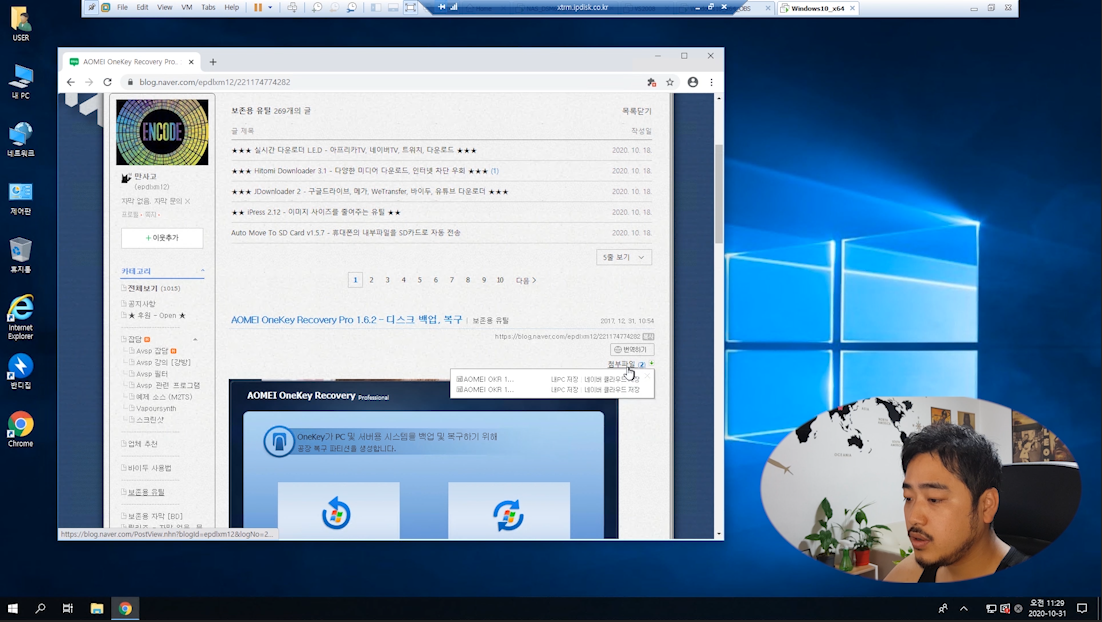The height and width of the screenshot is (622, 1102).
Task: Launch the 반디집 desktop shortcut
Action: click(20, 371)
